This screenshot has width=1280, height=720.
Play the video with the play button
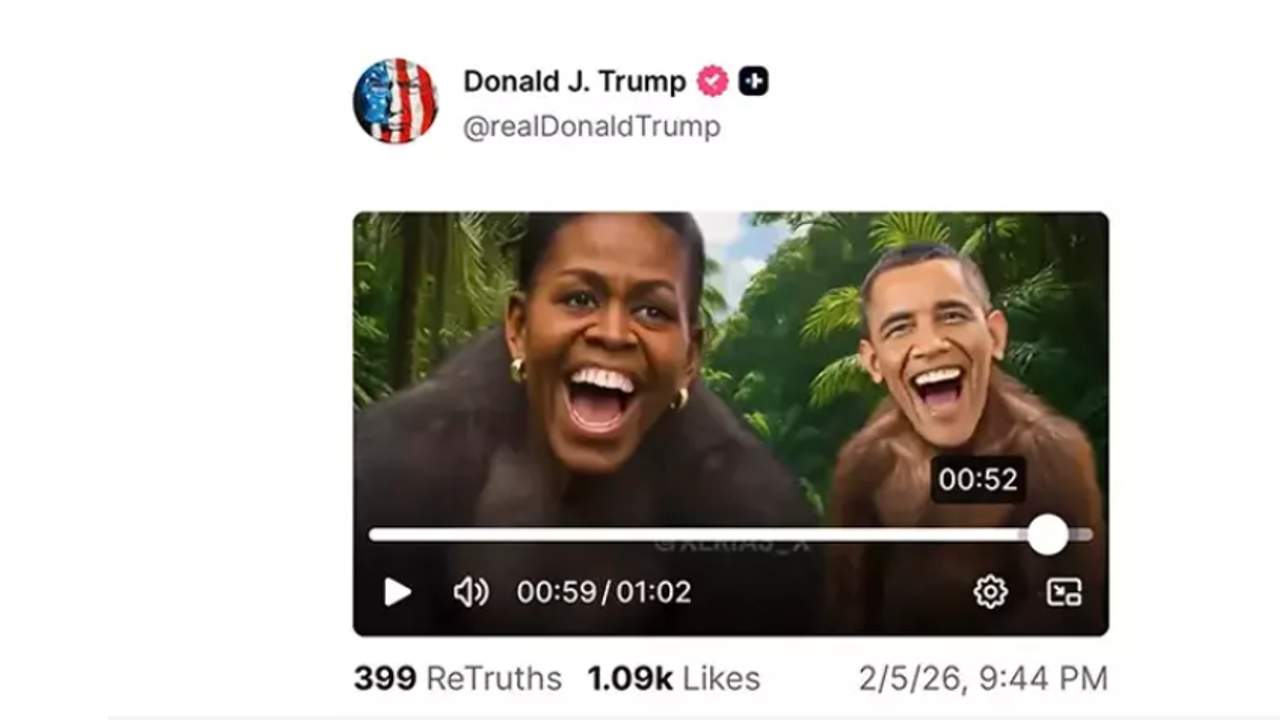tap(397, 592)
